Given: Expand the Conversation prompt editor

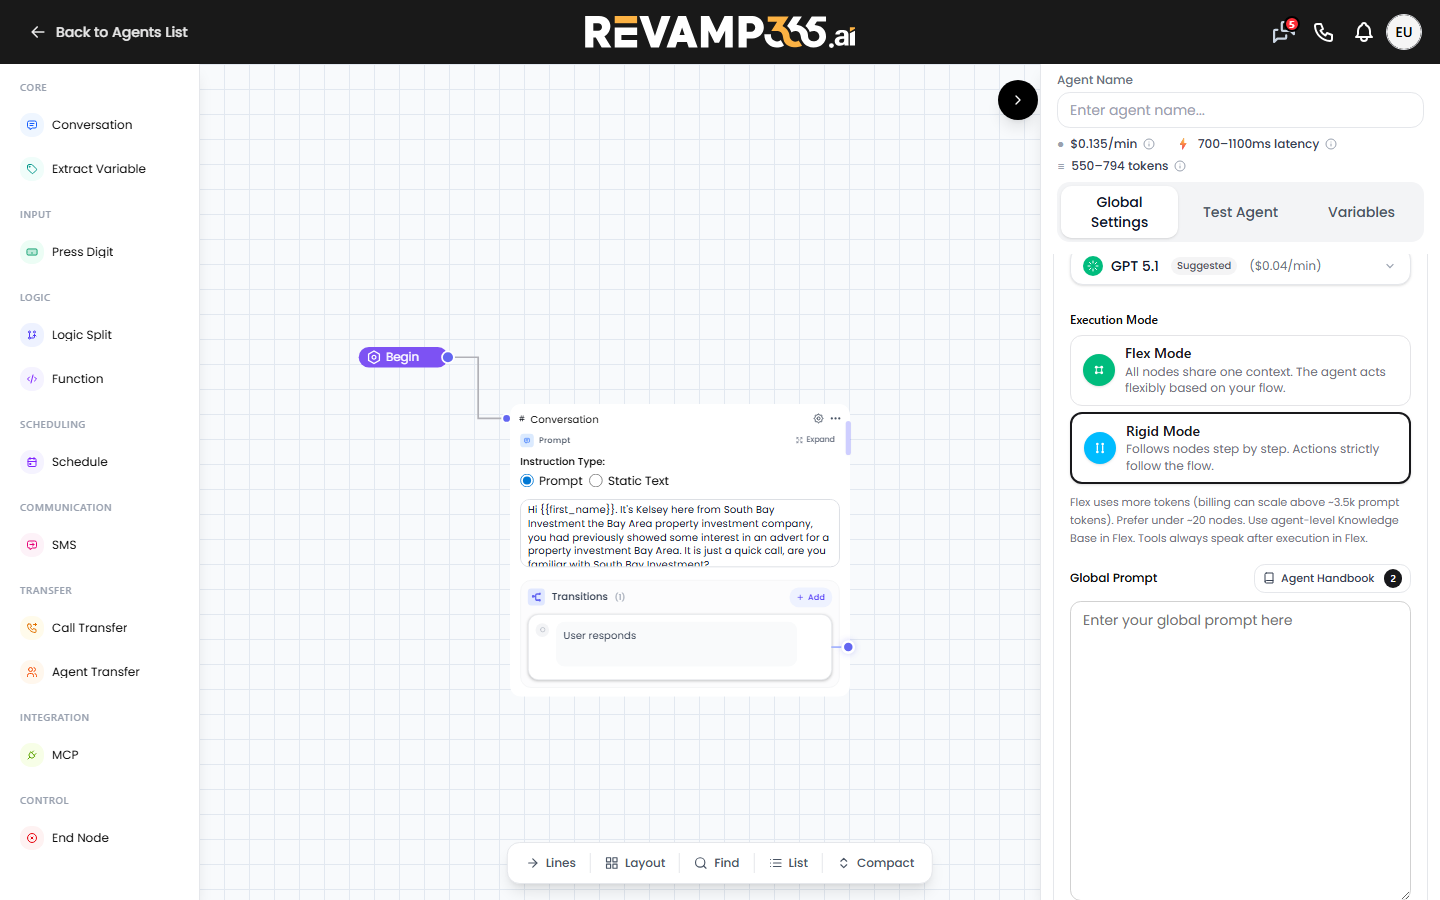Looking at the screenshot, I should click(x=815, y=440).
